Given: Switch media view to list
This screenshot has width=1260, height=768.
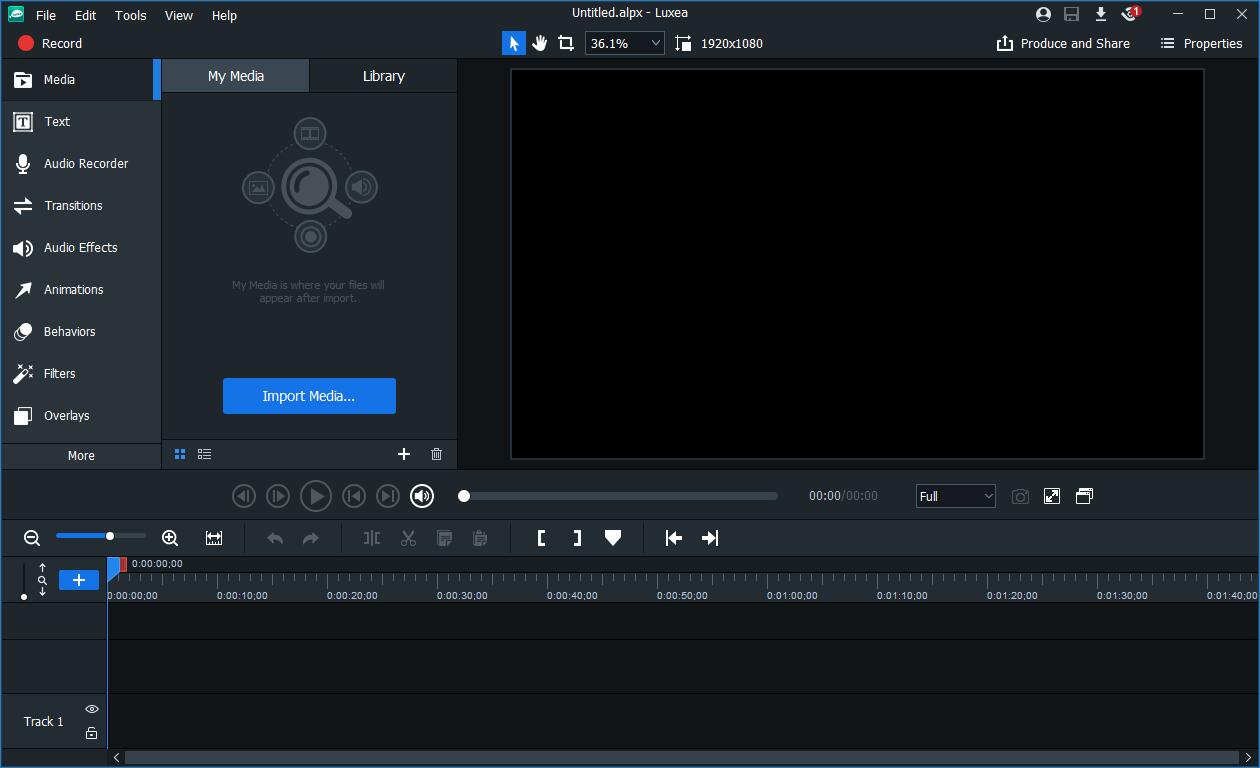Looking at the screenshot, I should 204,454.
